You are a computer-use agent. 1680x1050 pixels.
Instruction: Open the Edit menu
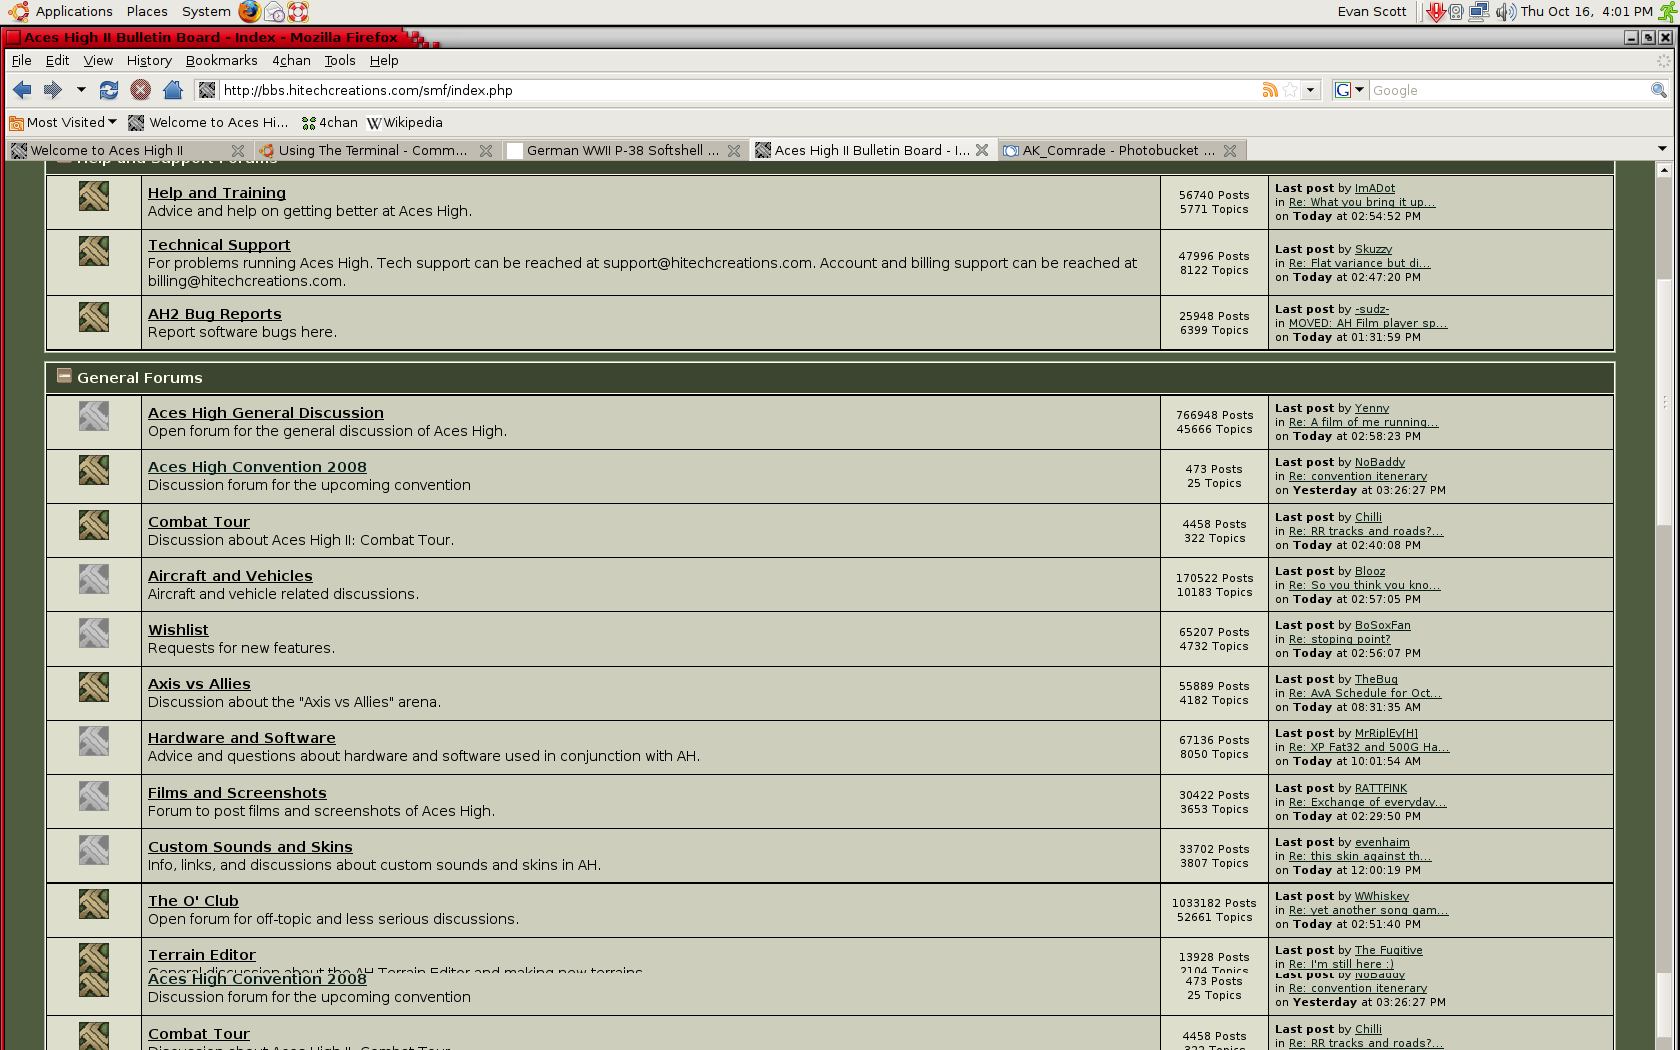pos(57,60)
